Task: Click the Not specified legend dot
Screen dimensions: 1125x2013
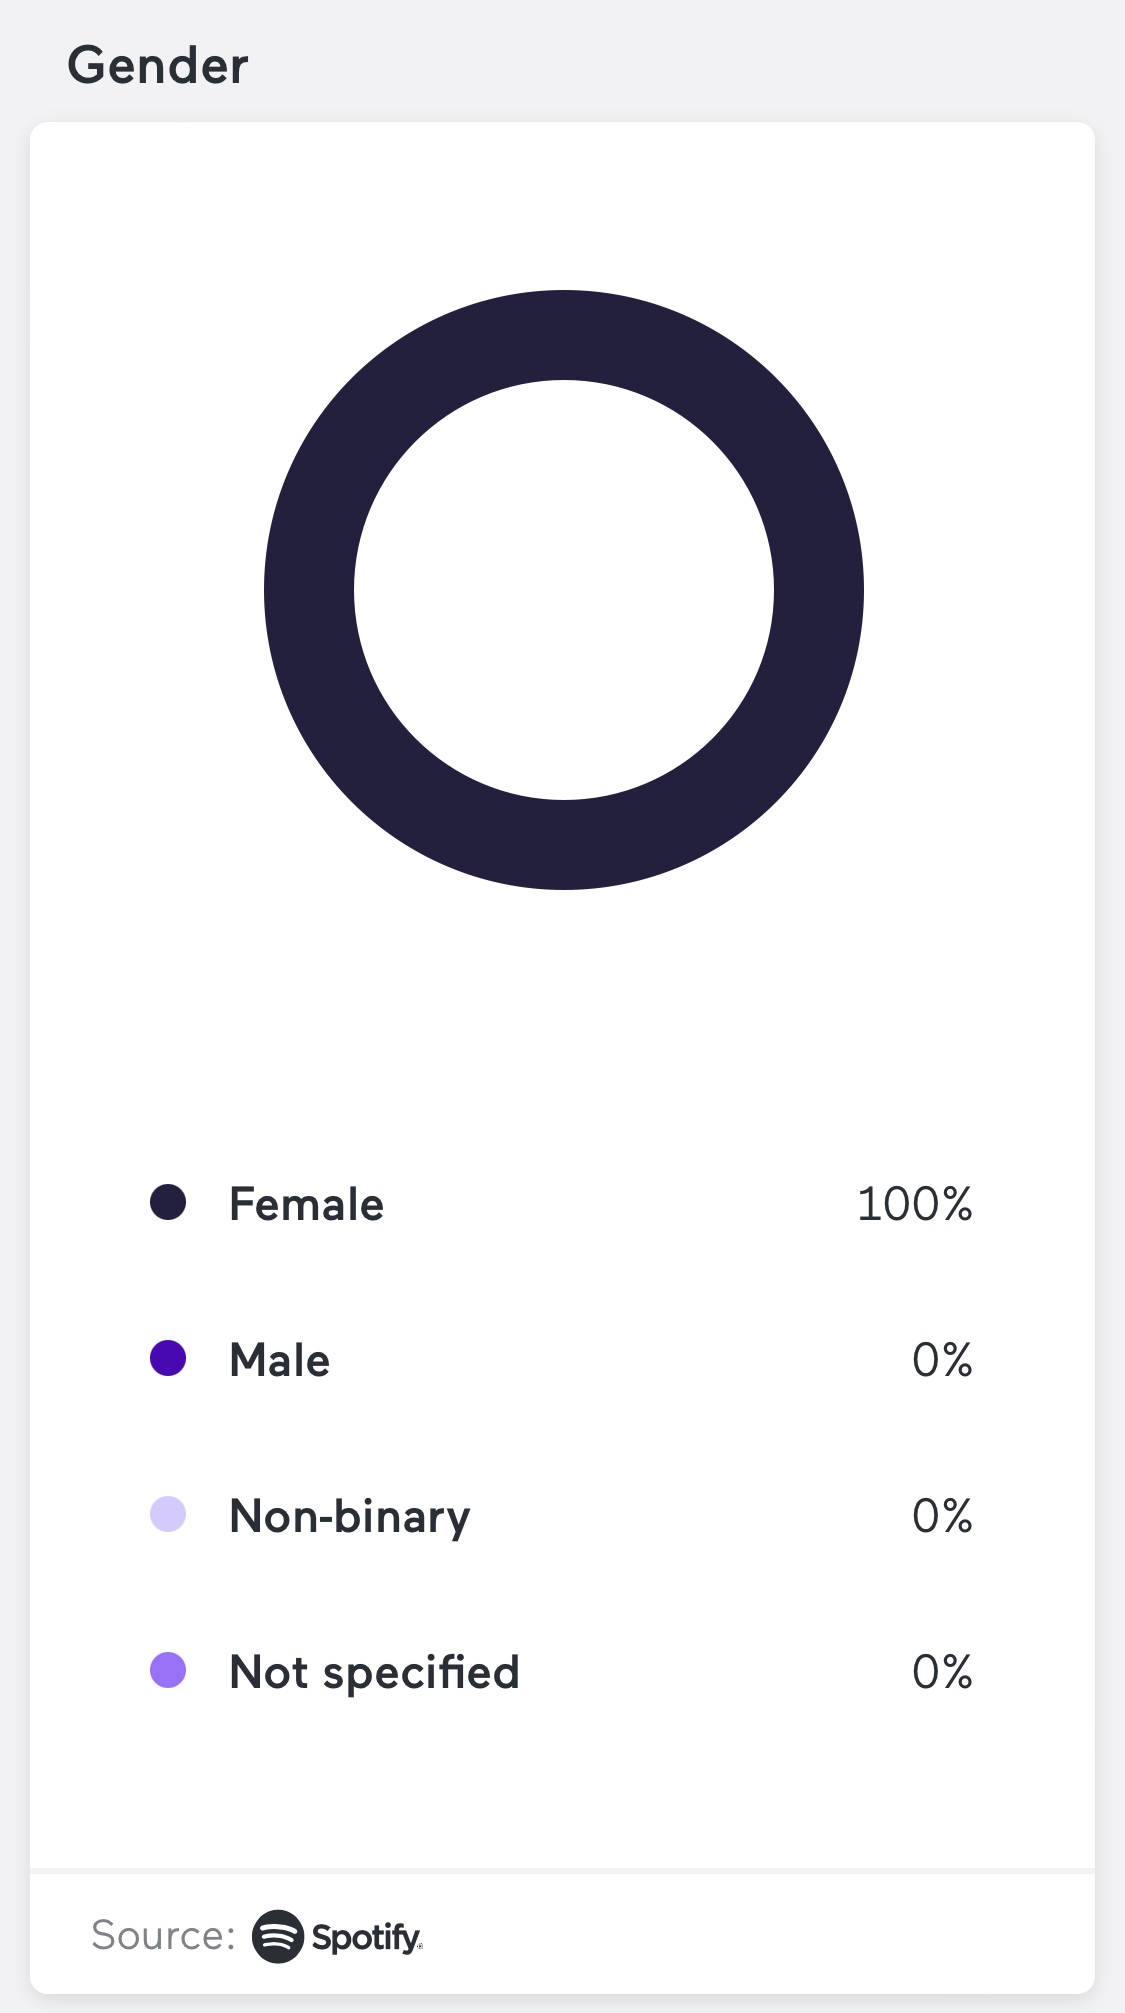Action: coord(168,1671)
